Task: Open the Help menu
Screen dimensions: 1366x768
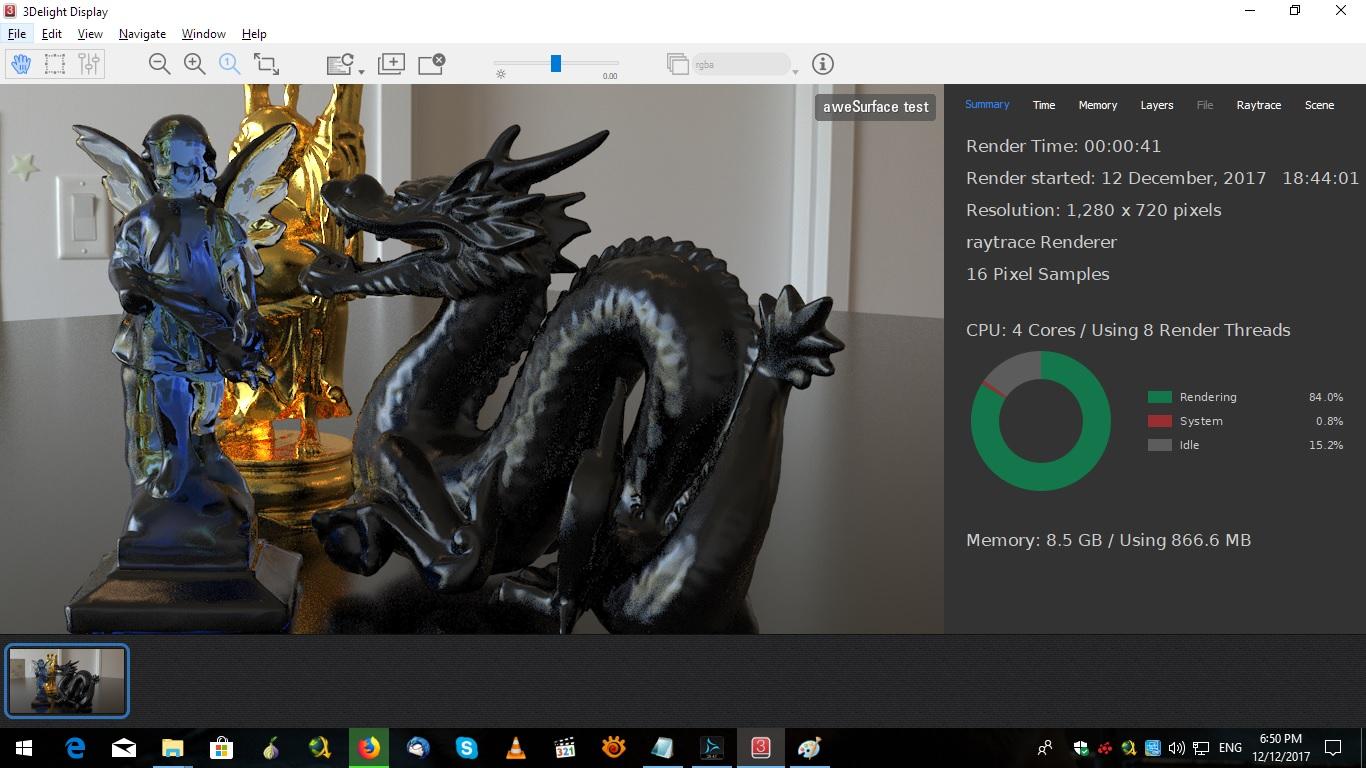Action: [254, 34]
